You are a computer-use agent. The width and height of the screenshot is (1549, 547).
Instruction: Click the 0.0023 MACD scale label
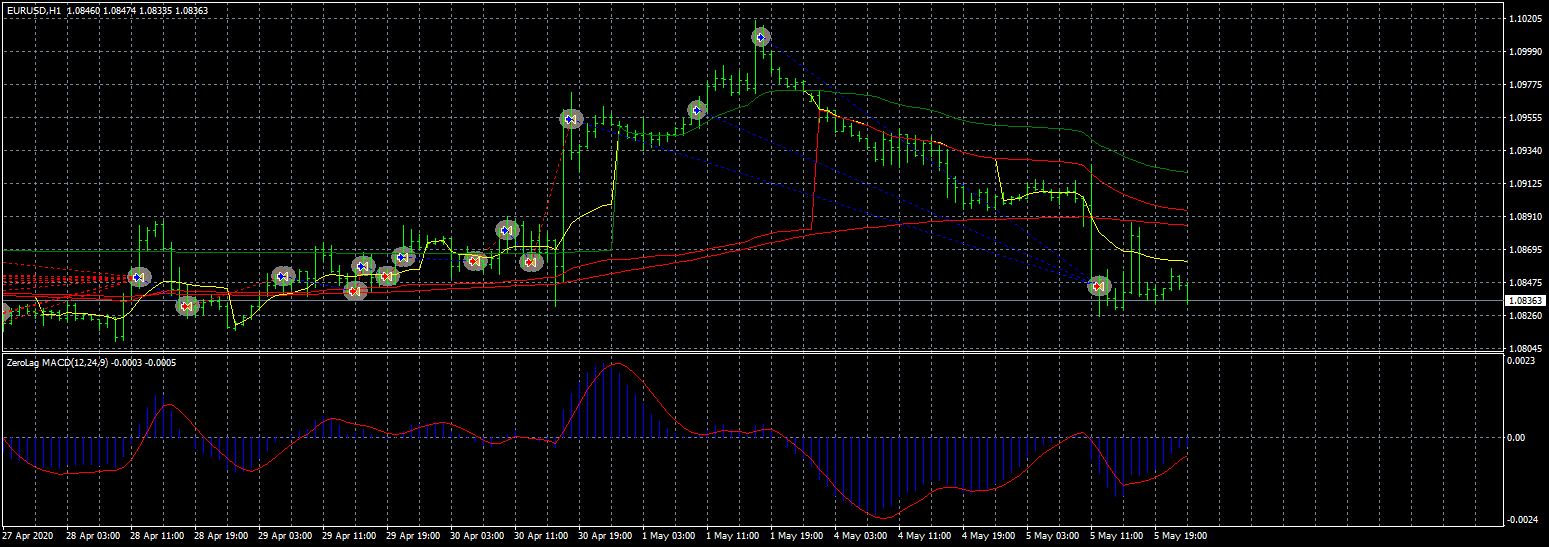coord(1522,361)
